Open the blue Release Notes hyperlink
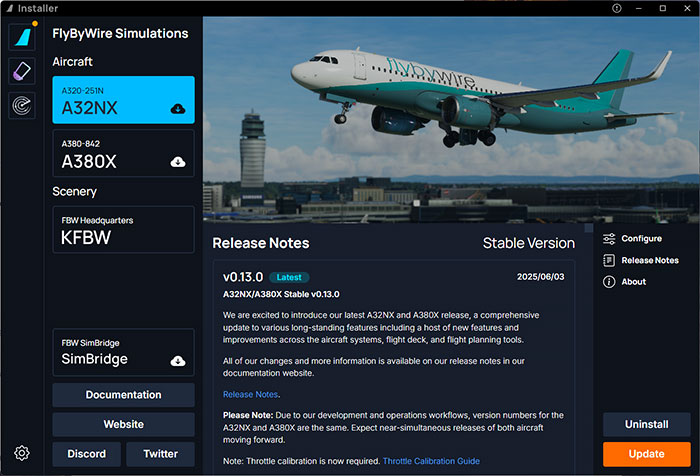The image size is (700, 476). (250, 394)
